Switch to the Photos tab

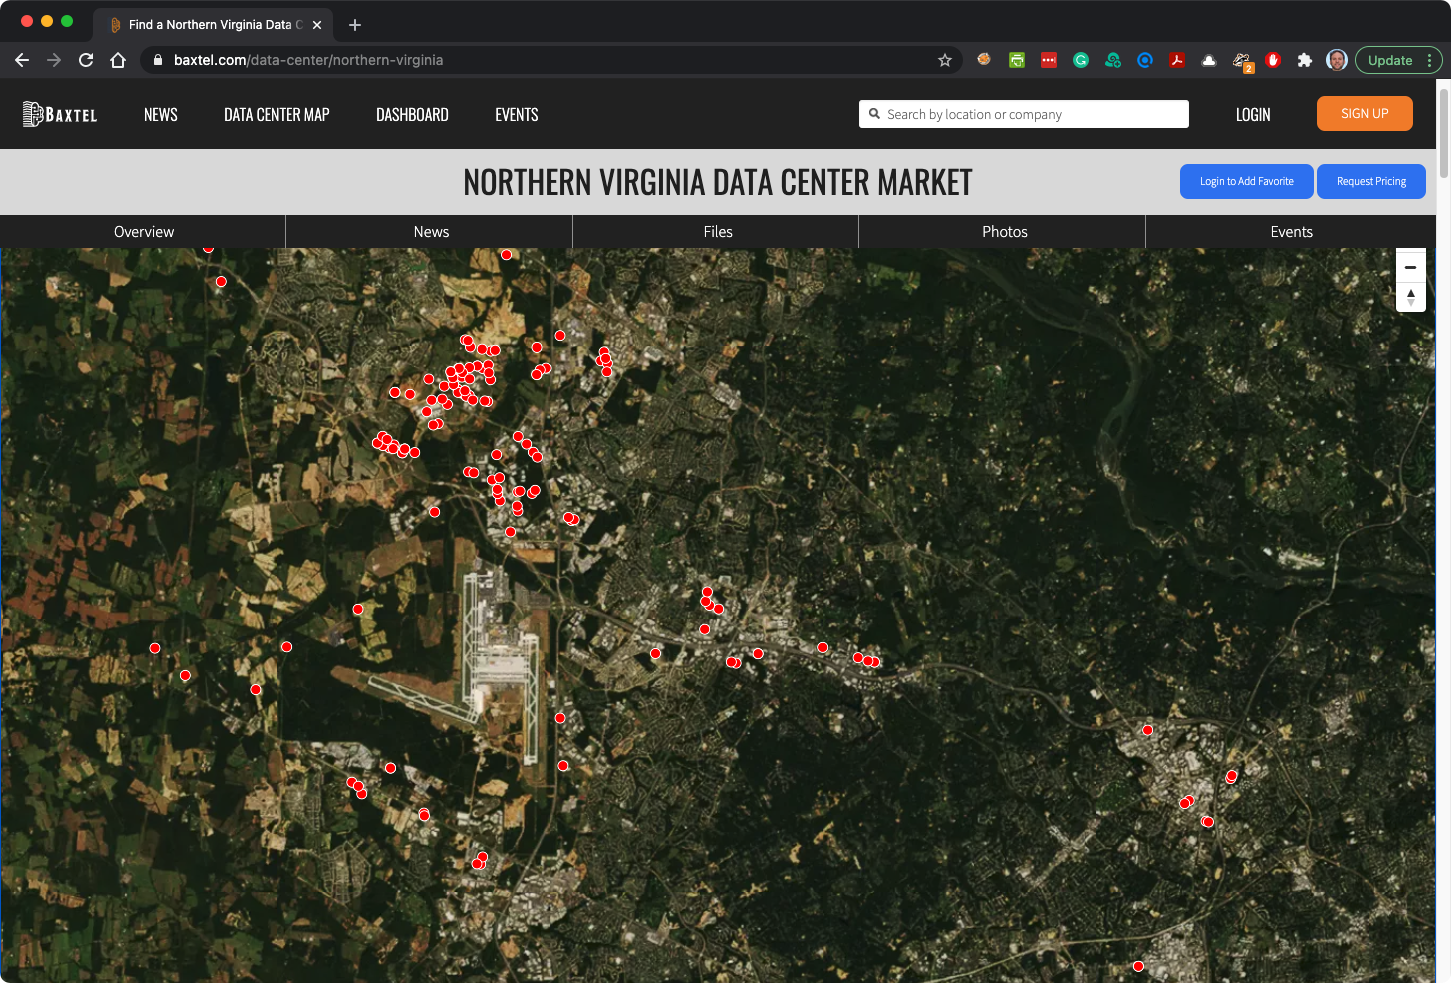coord(1004,232)
